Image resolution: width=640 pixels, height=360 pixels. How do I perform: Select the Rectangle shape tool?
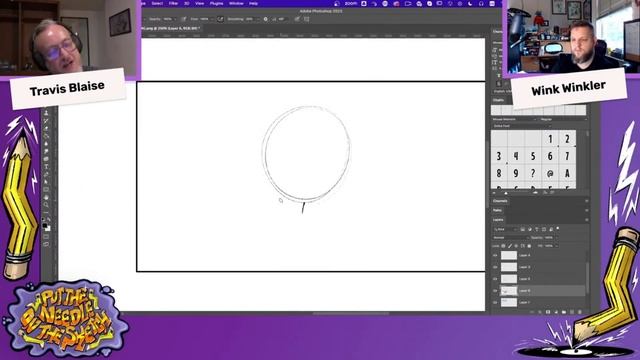(x=46, y=190)
